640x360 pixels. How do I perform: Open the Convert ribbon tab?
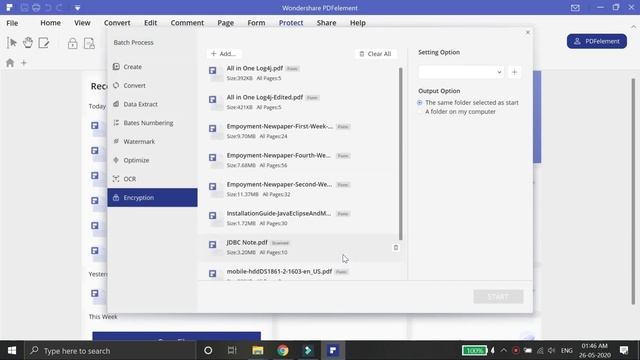117,23
